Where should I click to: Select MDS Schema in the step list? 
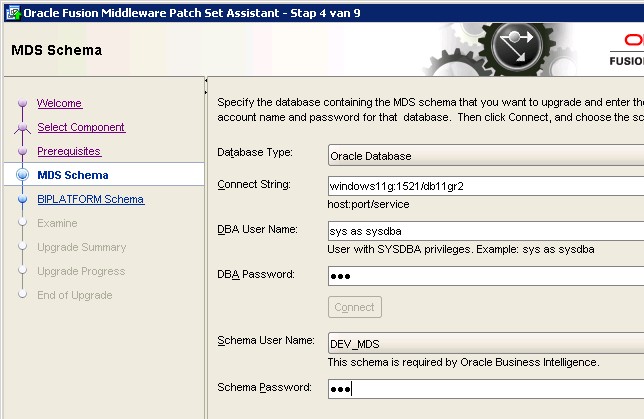[x=72, y=176]
